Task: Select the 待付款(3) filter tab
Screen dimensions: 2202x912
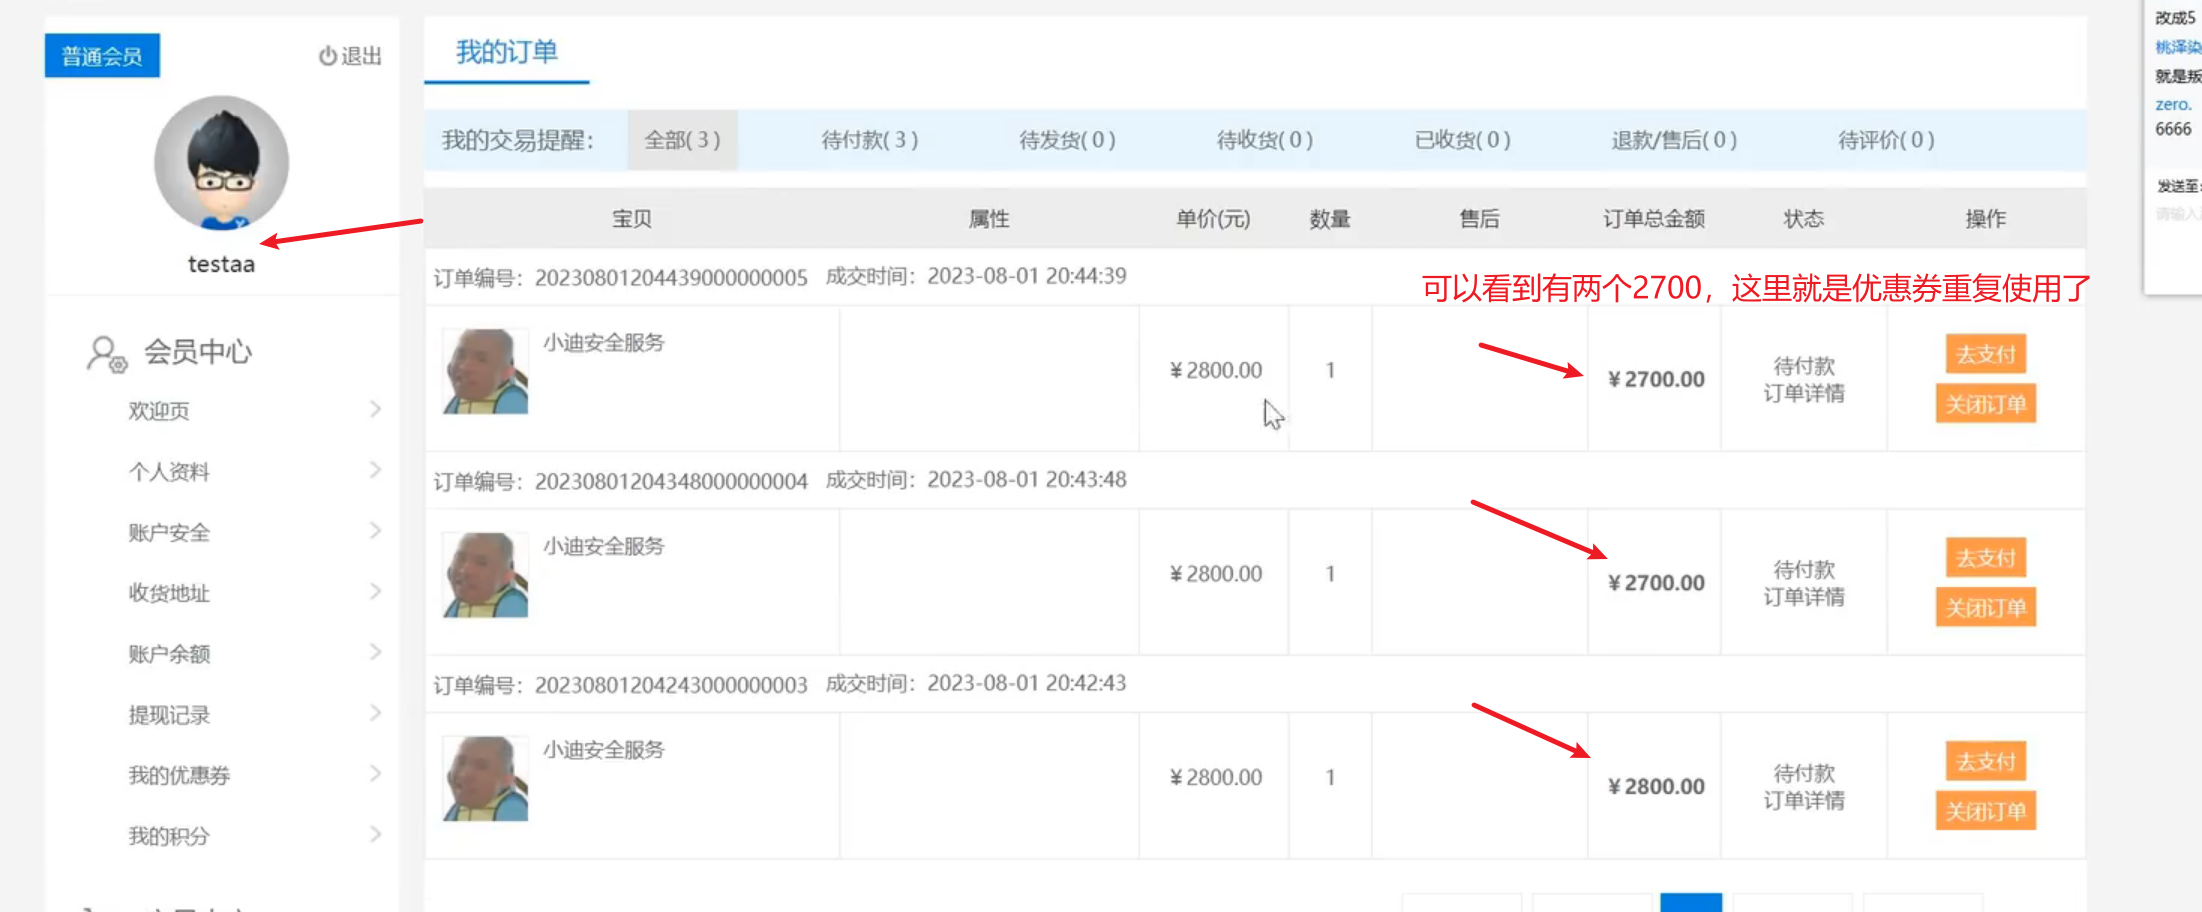Action: coord(869,140)
